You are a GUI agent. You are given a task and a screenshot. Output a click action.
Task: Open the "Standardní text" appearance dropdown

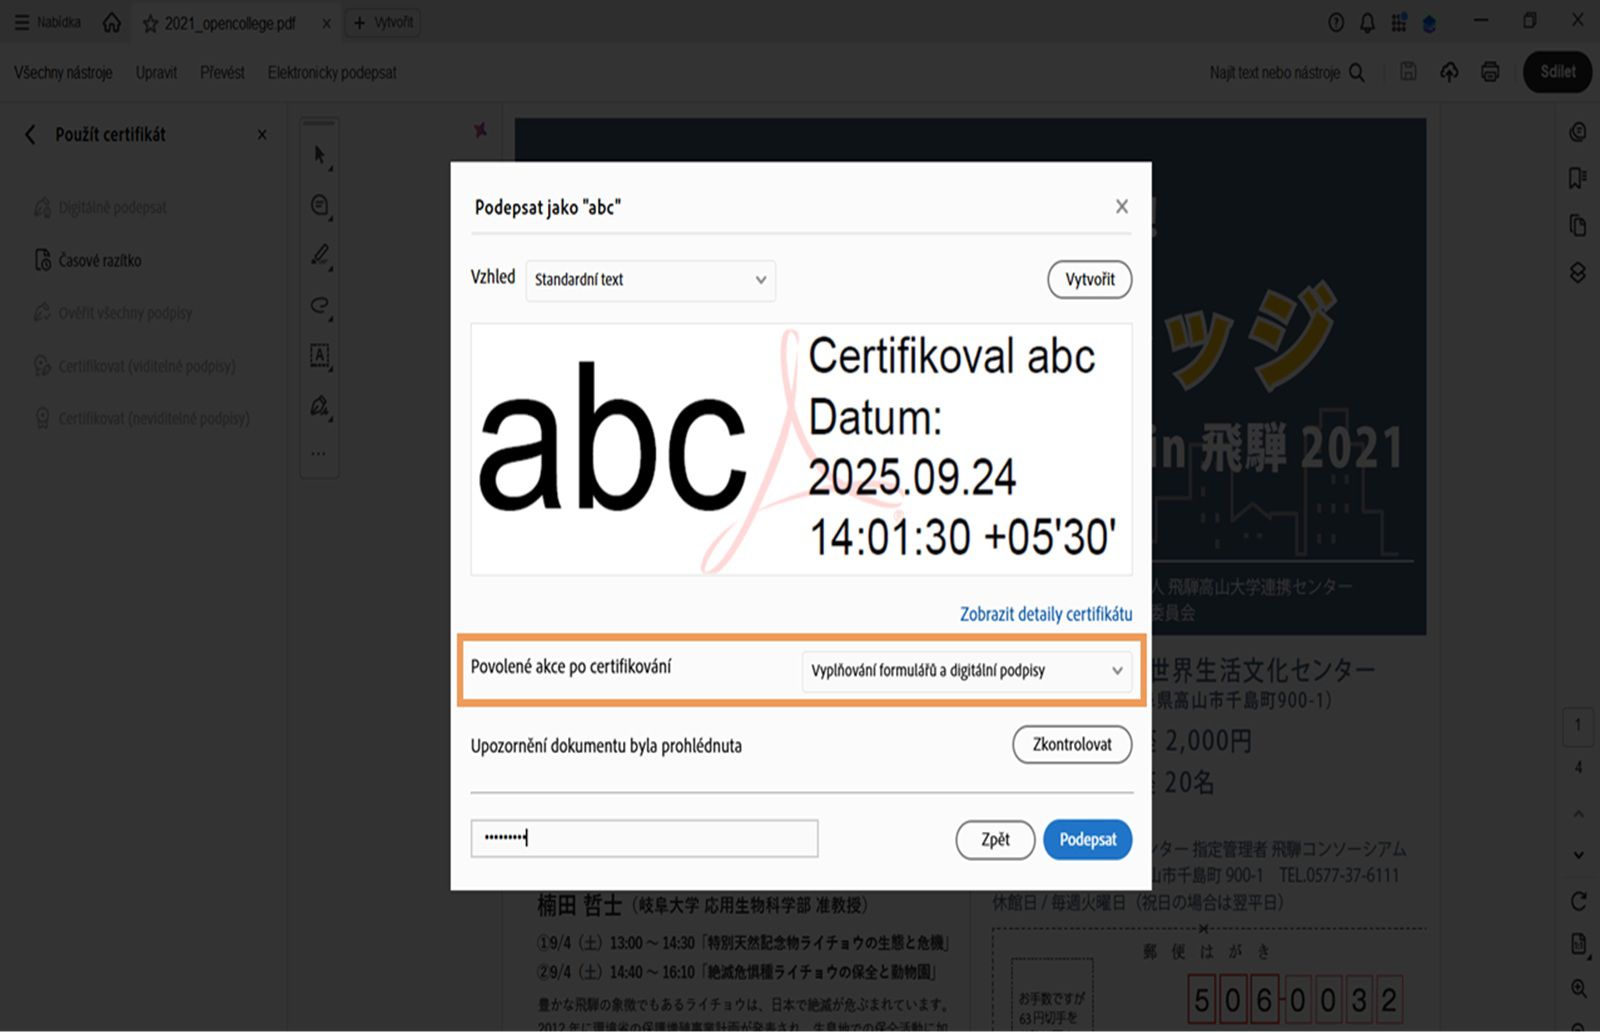(x=650, y=281)
